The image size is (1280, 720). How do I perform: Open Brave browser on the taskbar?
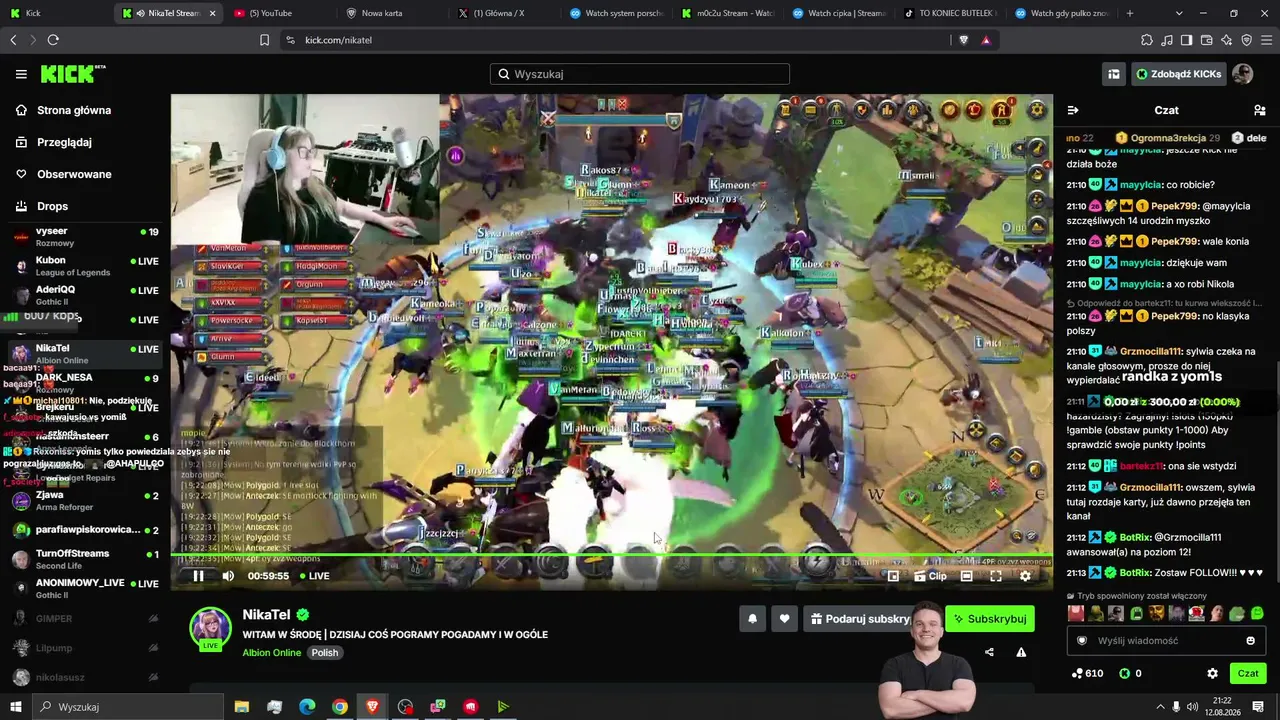373,707
